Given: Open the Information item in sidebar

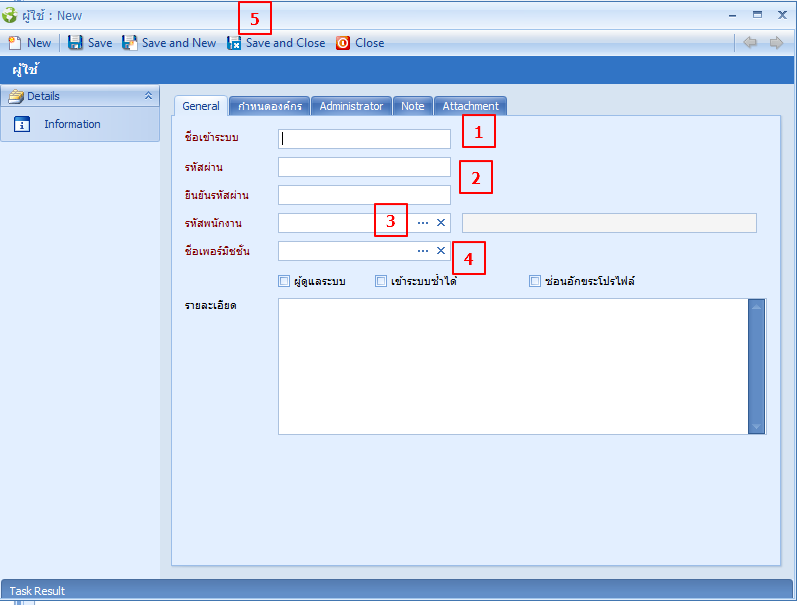Looking at the screenshot, I should [x=72, y=124].
